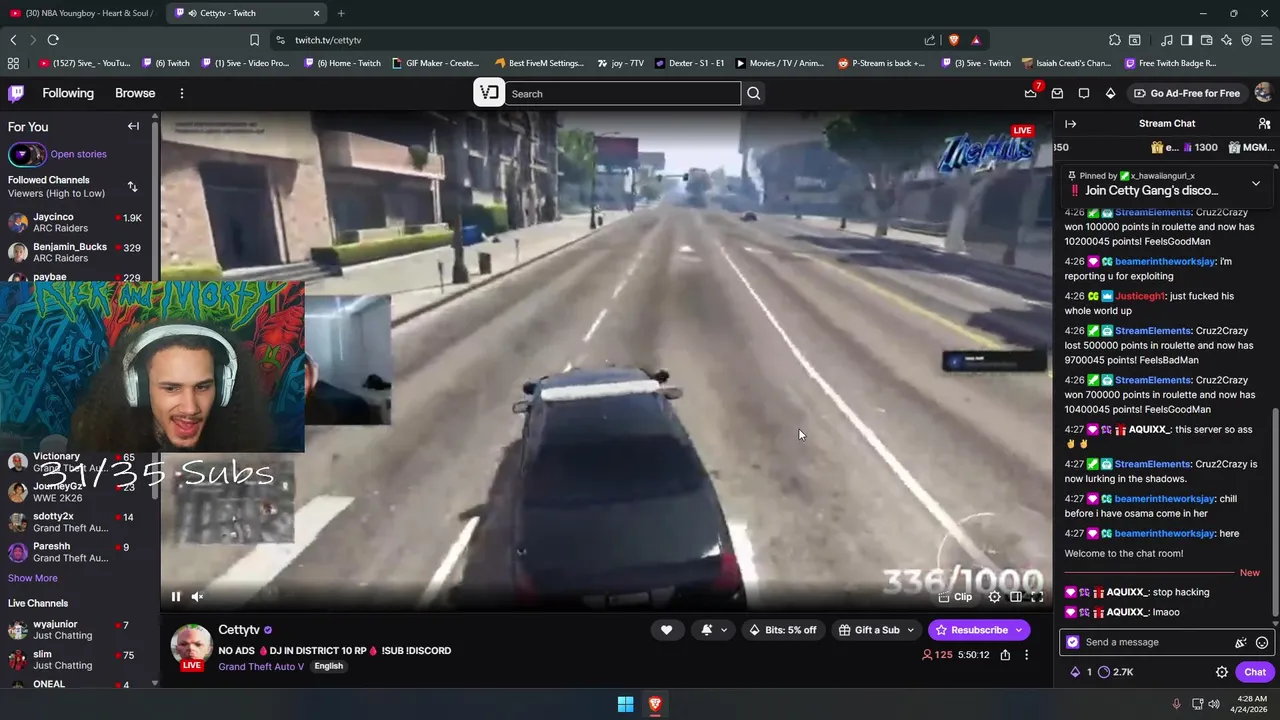Click the purple Chat send button
Image resolution: width=1280 pixels, height=720 pixels.
1255,672
